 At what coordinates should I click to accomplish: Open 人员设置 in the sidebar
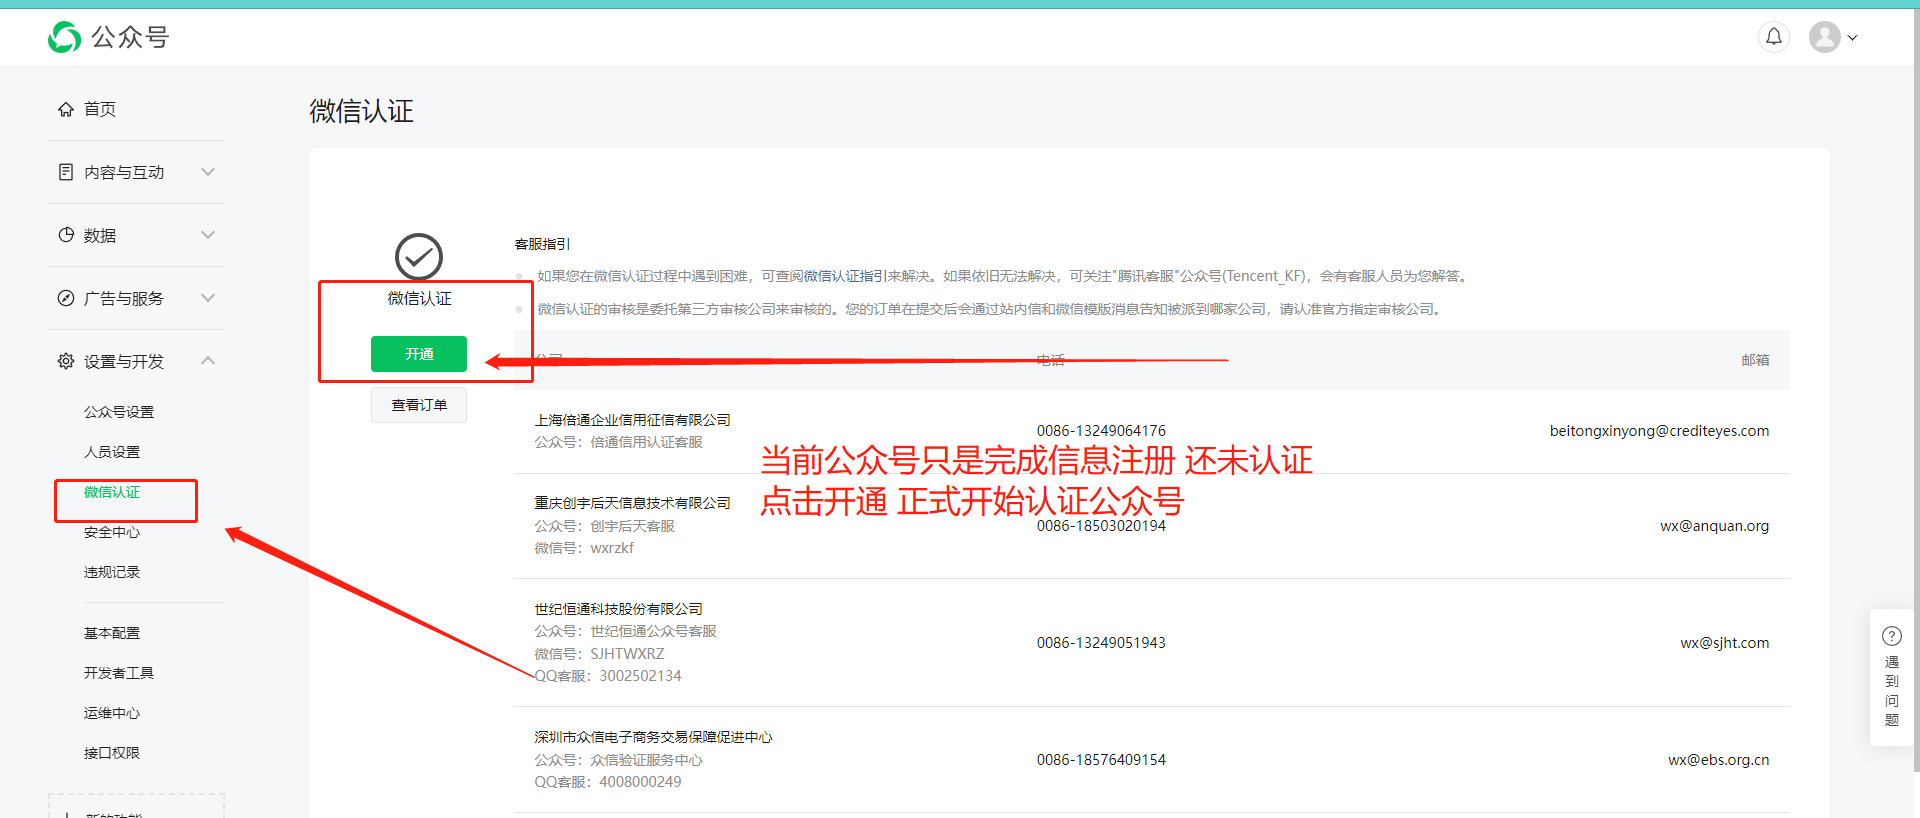[x=112, y=452]
